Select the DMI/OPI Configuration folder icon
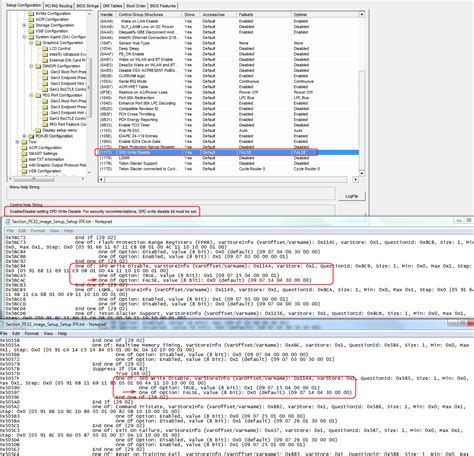474x456 pixels. [x=38, y=66]
